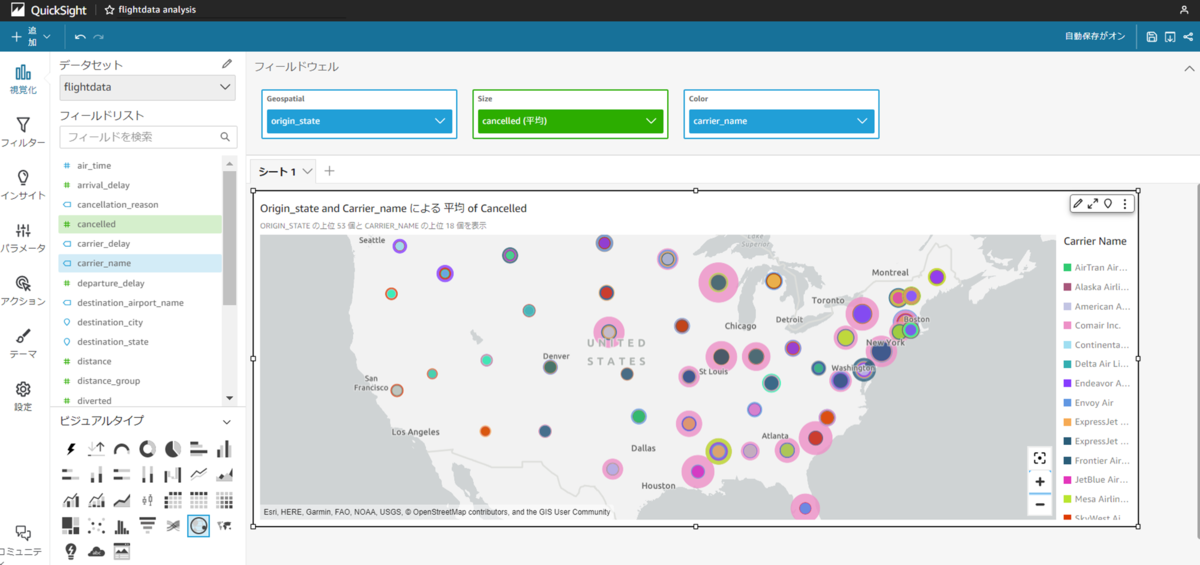Click AirTran green legend color swatch
This screenshot has height=565, width=1200.
coord(1068,268)
